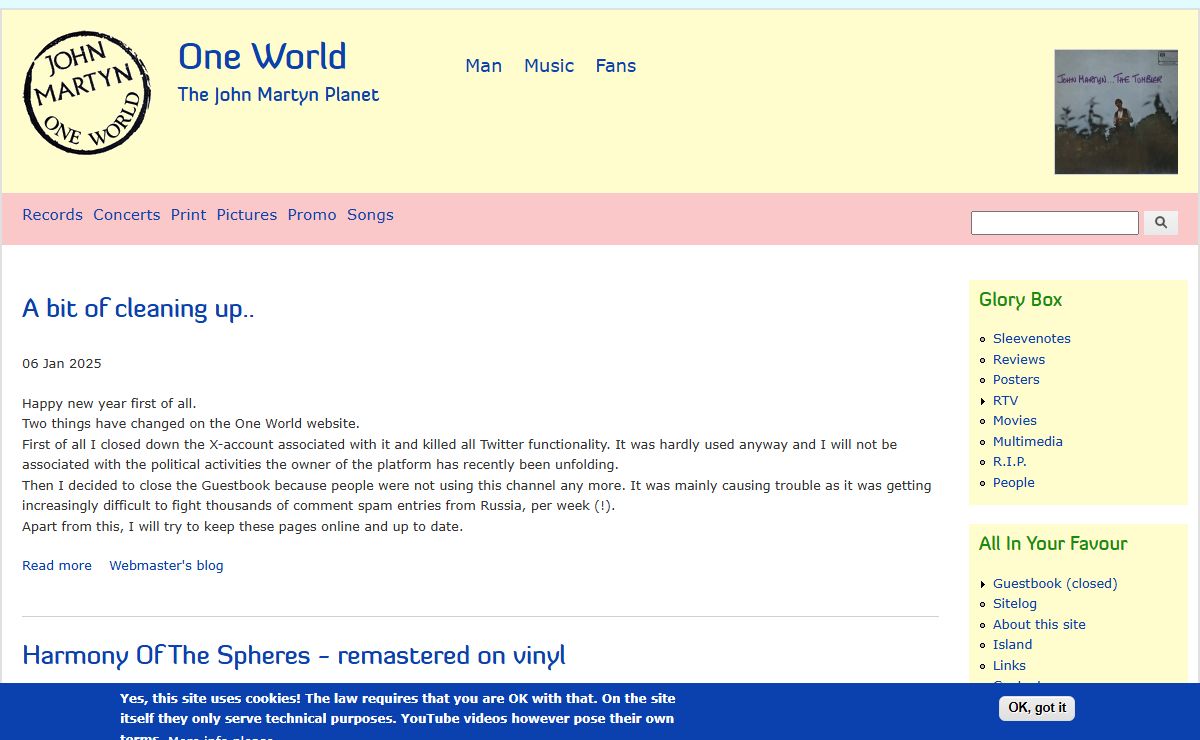
Task: Go to the Records section
Action: click(52, 215)
